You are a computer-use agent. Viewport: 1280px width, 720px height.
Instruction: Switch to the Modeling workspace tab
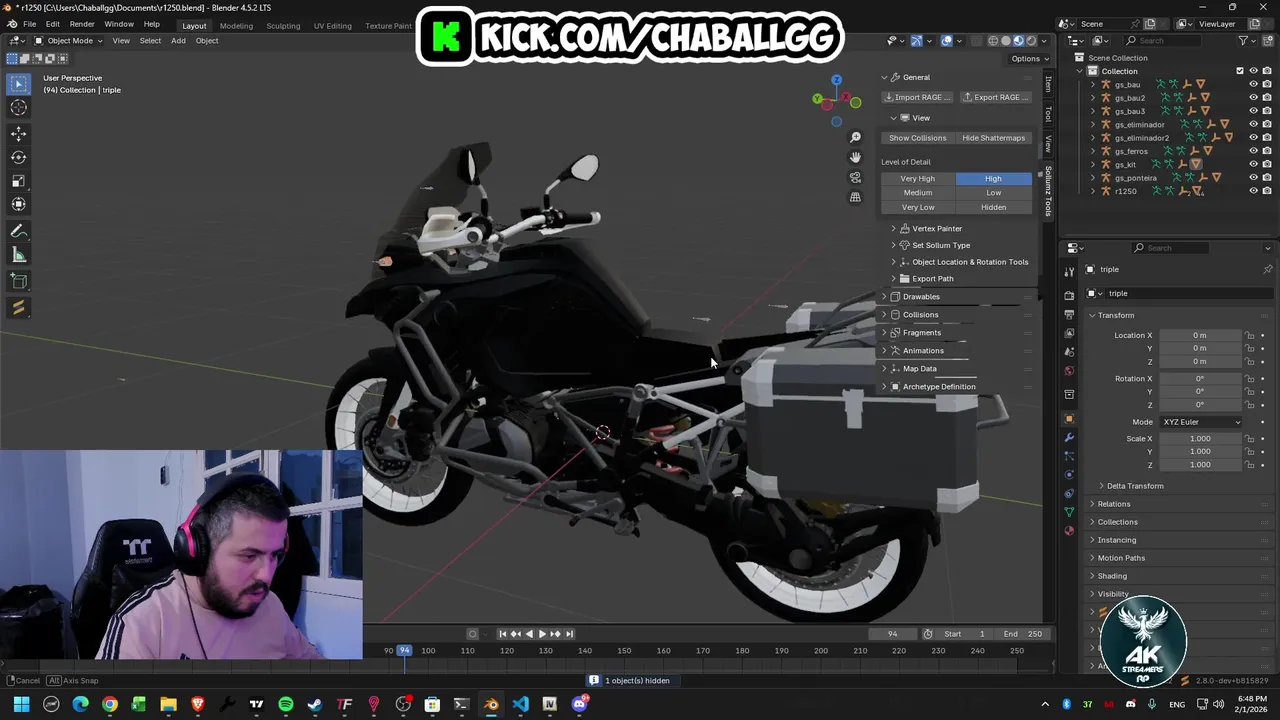coord(236,26)
